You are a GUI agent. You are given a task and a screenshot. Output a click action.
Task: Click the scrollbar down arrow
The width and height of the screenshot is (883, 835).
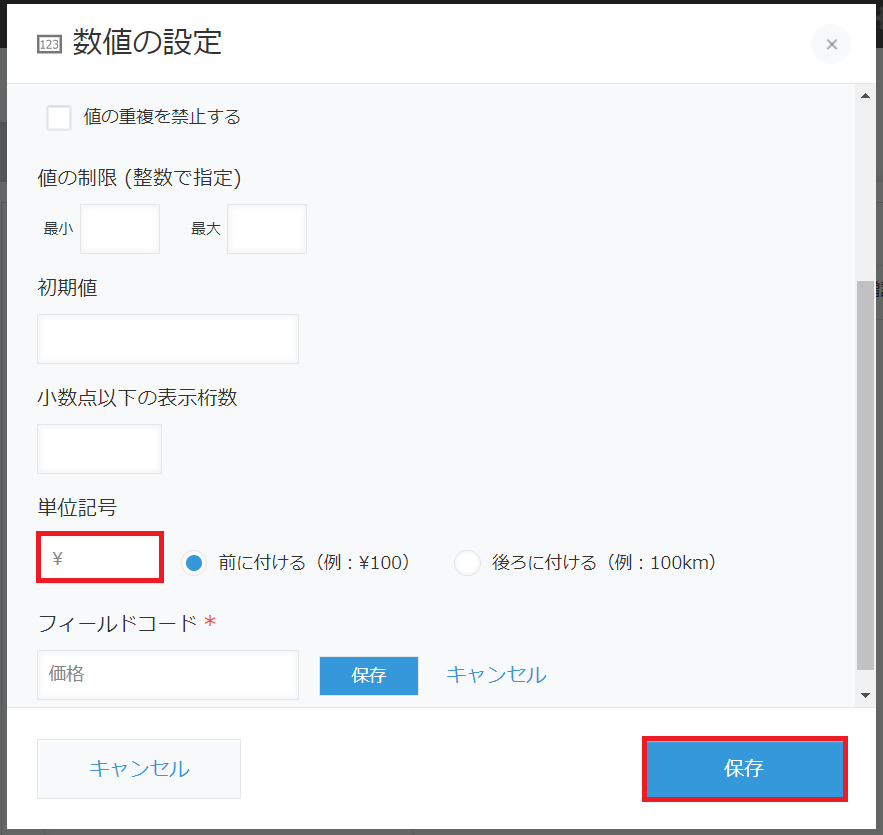[866, 695]
